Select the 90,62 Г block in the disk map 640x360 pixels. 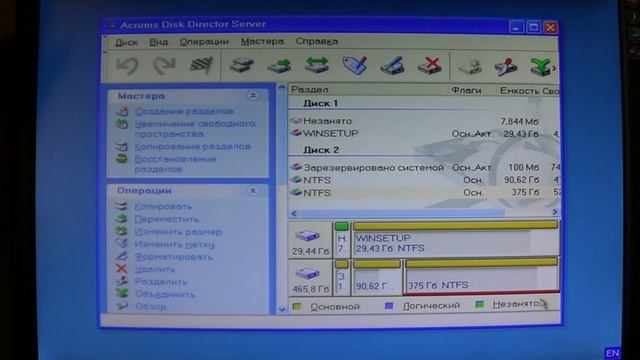[377, 277]
